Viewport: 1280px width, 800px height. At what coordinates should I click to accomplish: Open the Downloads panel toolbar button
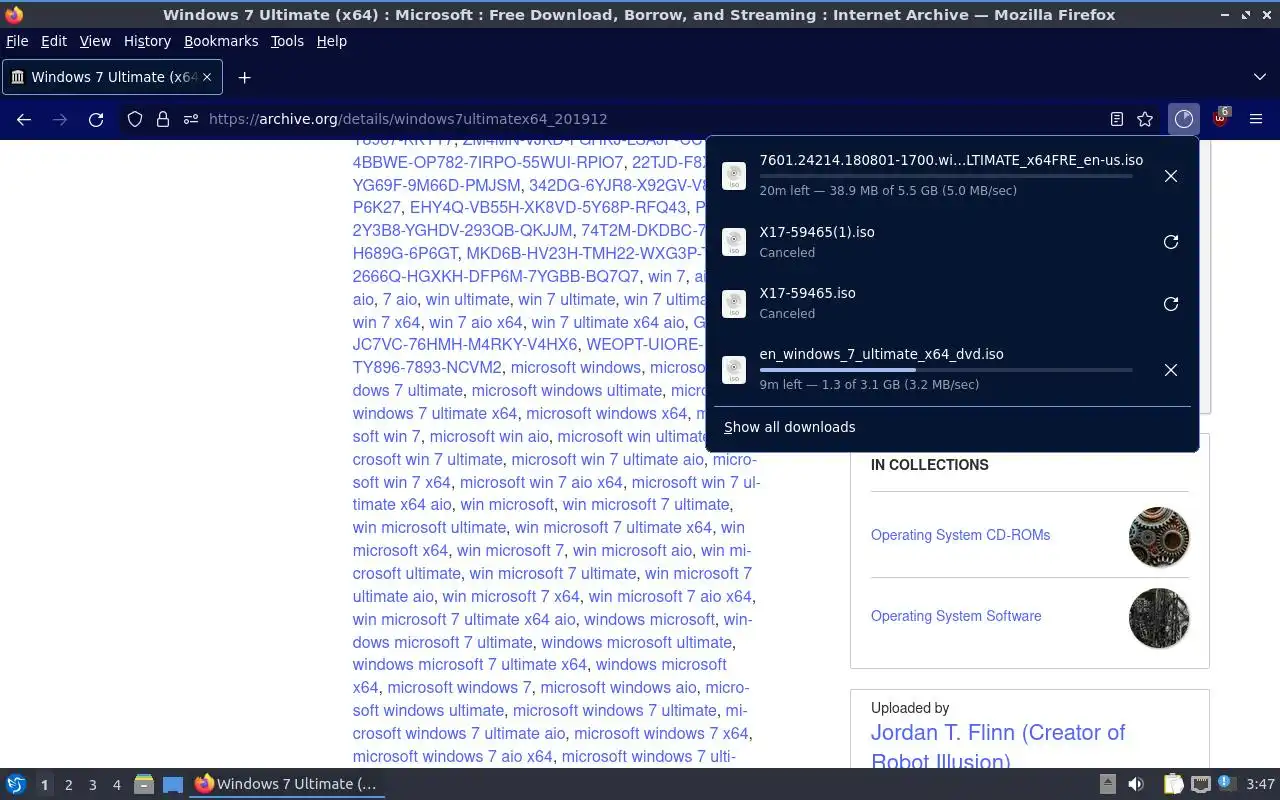1184,119
